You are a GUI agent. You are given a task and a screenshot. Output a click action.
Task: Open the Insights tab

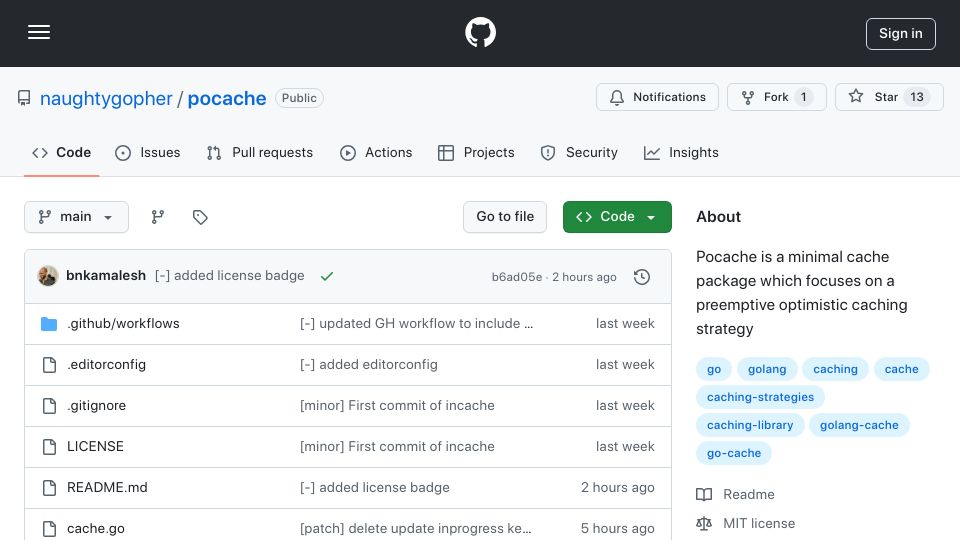tap(681, 152)
